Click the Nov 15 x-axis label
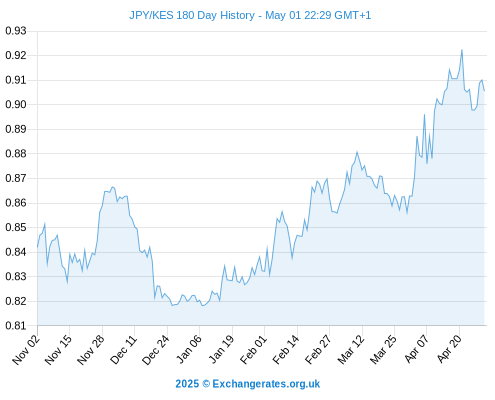 tap(58, 350)
